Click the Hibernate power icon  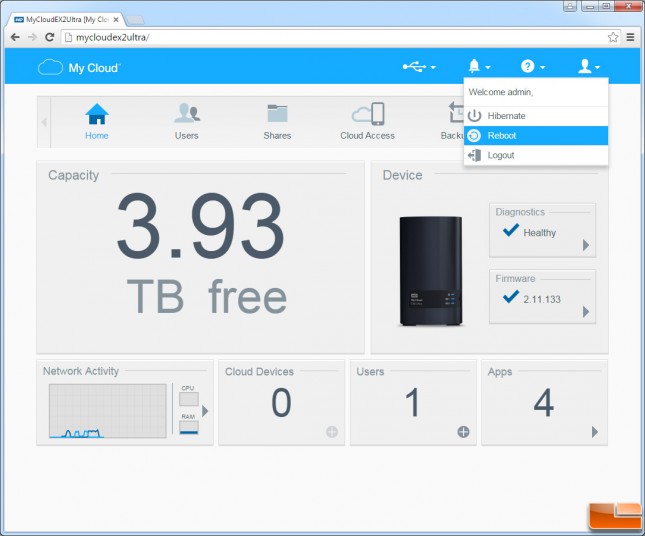(474, 116)
